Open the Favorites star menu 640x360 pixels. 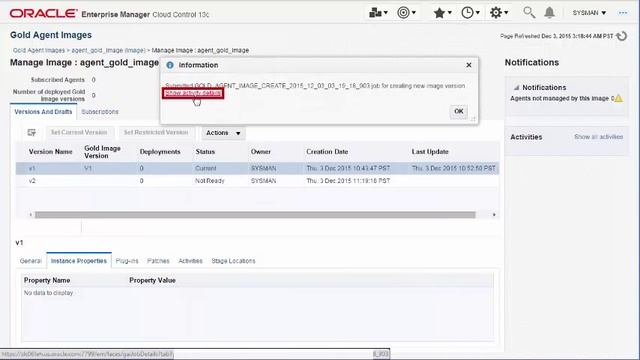pyautogui.click(x=442, y=13)
